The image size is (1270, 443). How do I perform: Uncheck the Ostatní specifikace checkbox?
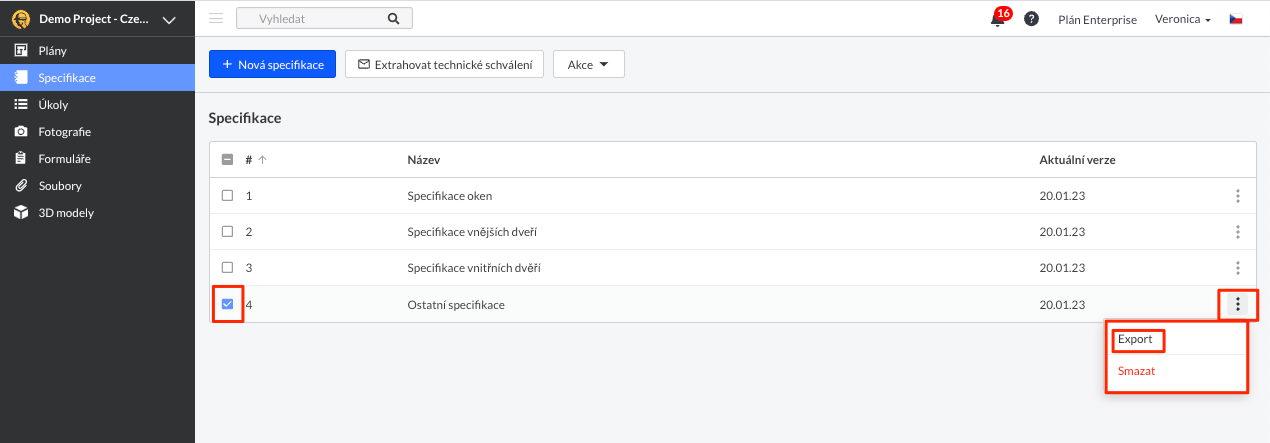tap(227, 304)
